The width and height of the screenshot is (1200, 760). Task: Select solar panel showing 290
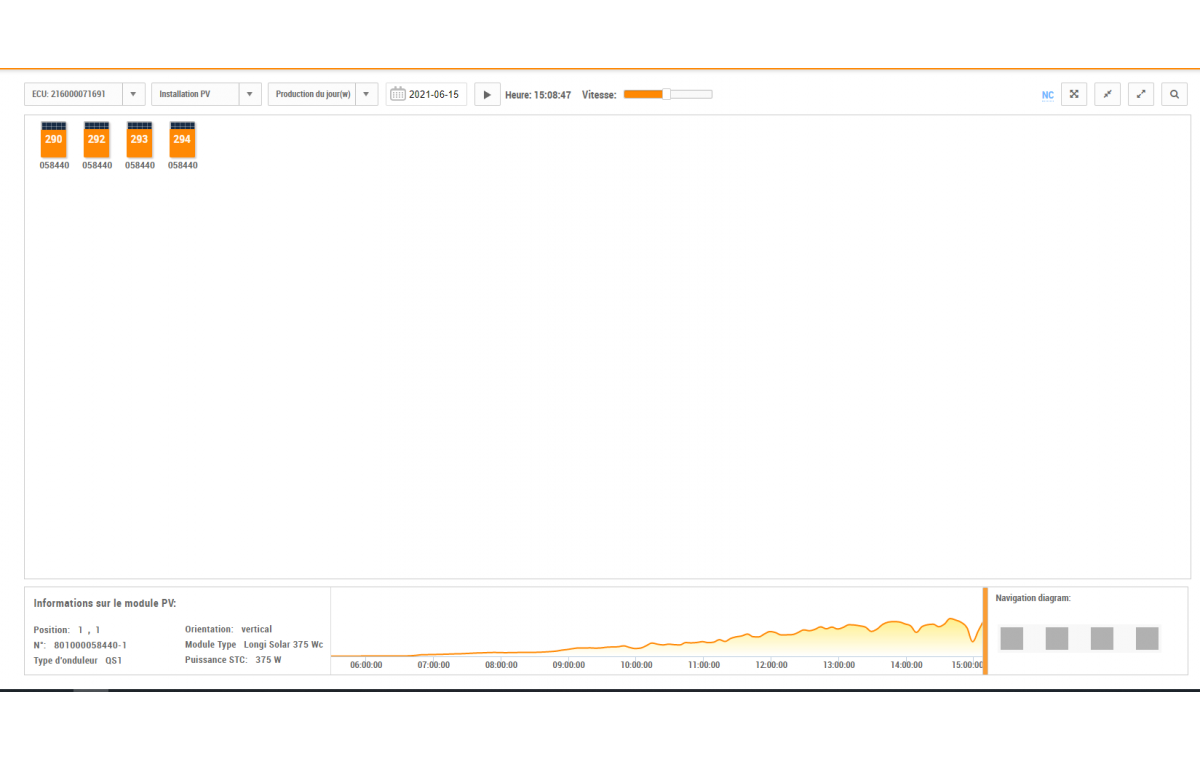pos(54,139)
